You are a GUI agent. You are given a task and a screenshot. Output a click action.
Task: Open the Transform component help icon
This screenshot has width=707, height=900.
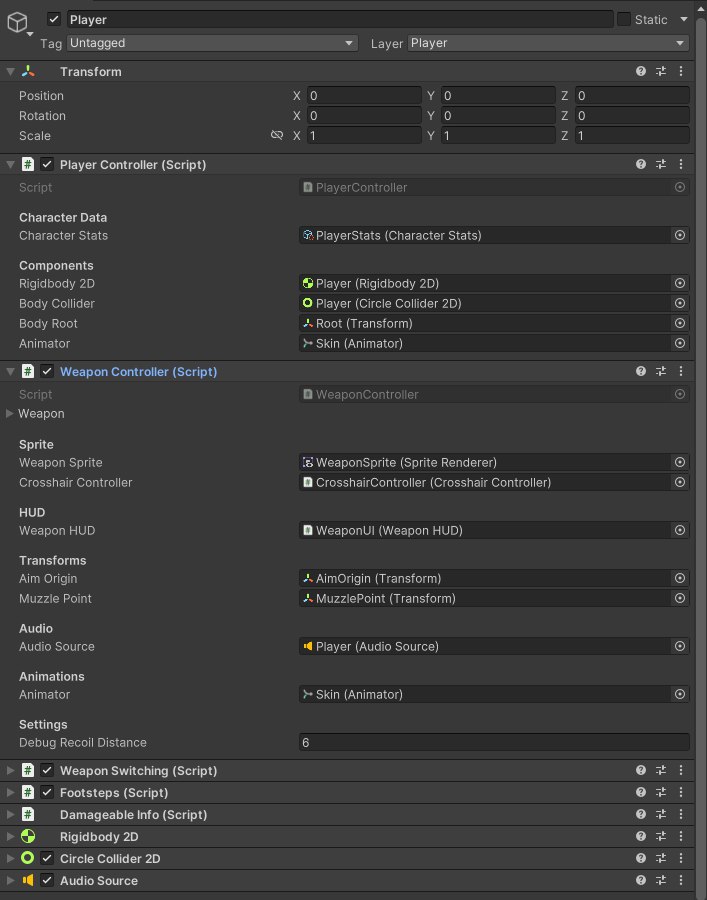click(641, 72)
